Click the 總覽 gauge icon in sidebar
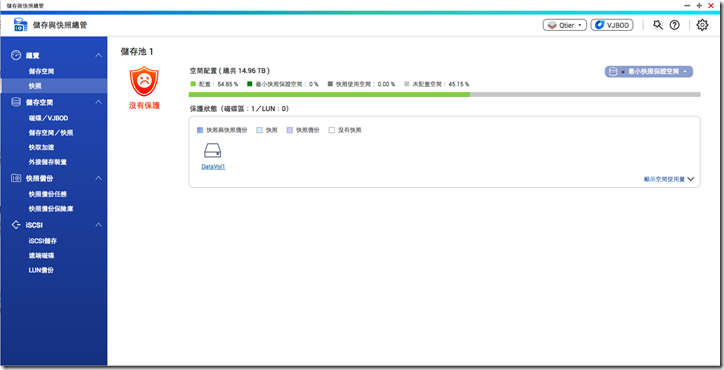 (16, 55)
